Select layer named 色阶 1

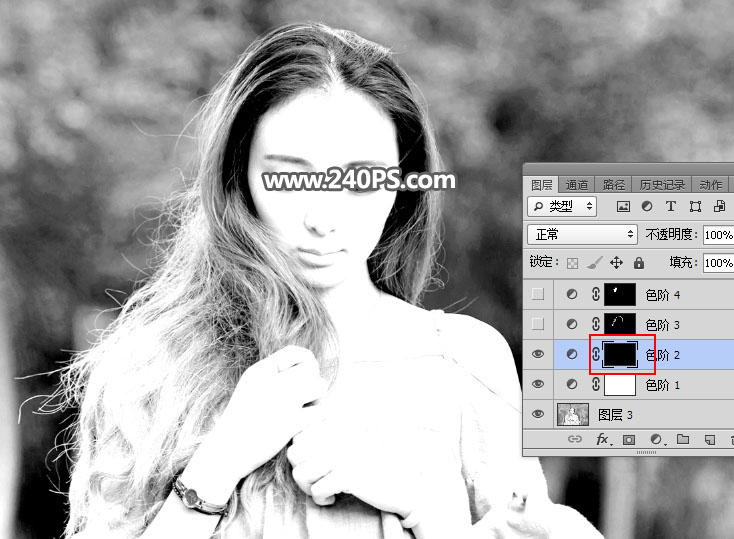tap(662, 385)
